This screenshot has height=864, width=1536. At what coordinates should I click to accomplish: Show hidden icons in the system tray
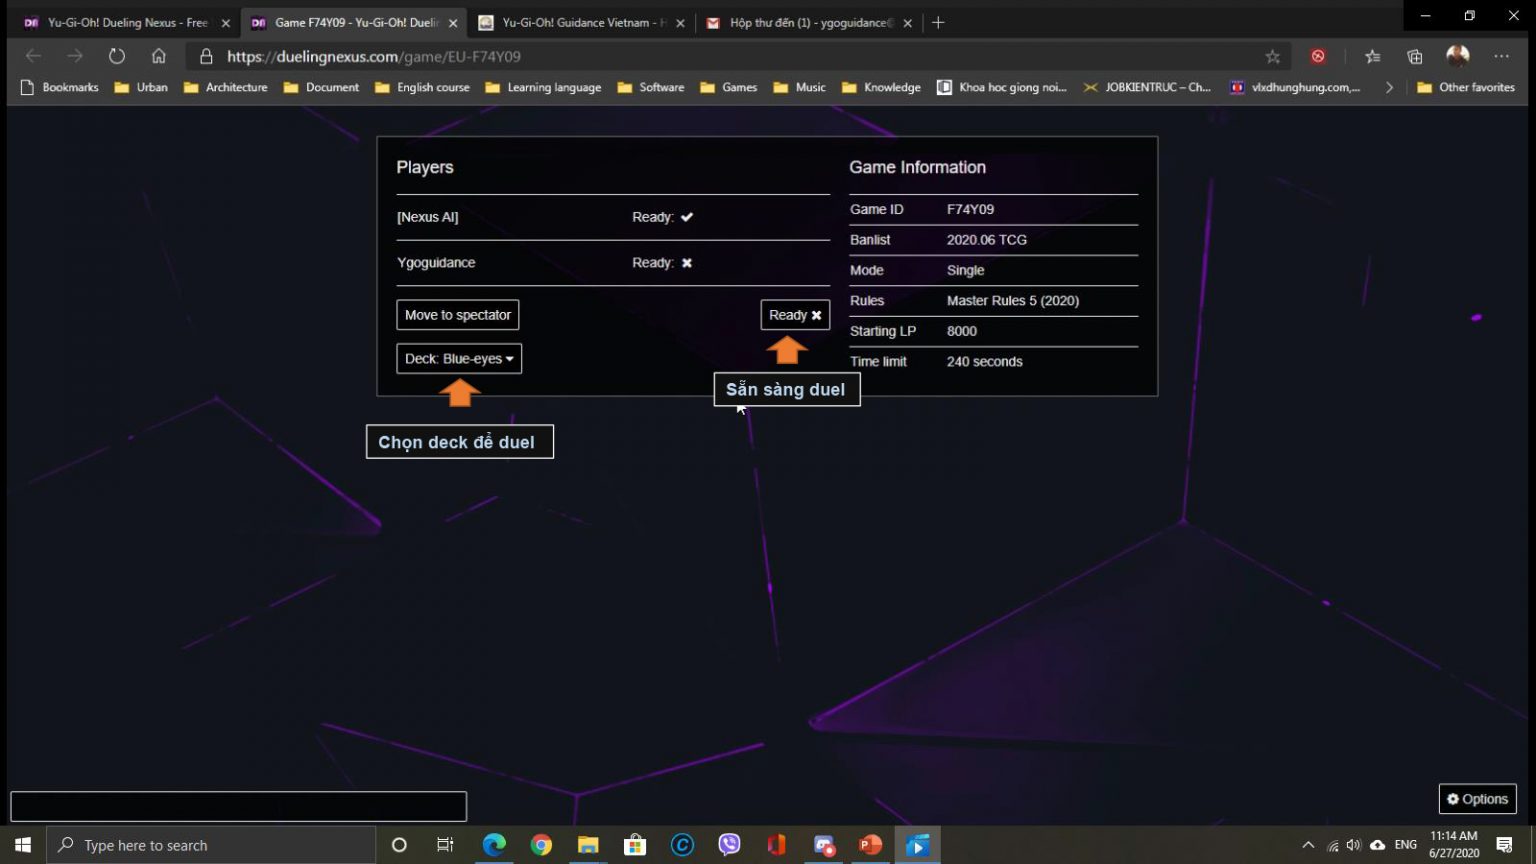click(1308, 845)
